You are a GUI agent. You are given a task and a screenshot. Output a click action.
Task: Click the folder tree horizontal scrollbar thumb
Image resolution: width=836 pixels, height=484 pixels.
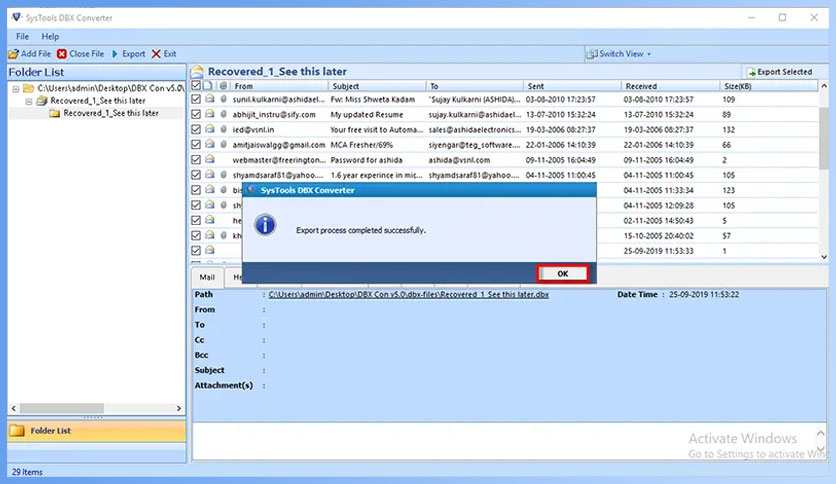click(62, 408)
